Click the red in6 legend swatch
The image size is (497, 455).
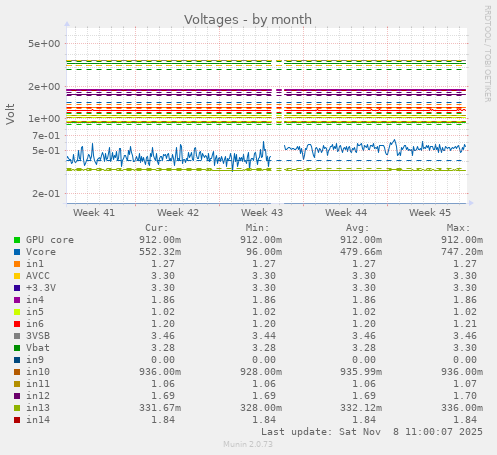pos(17,324)
